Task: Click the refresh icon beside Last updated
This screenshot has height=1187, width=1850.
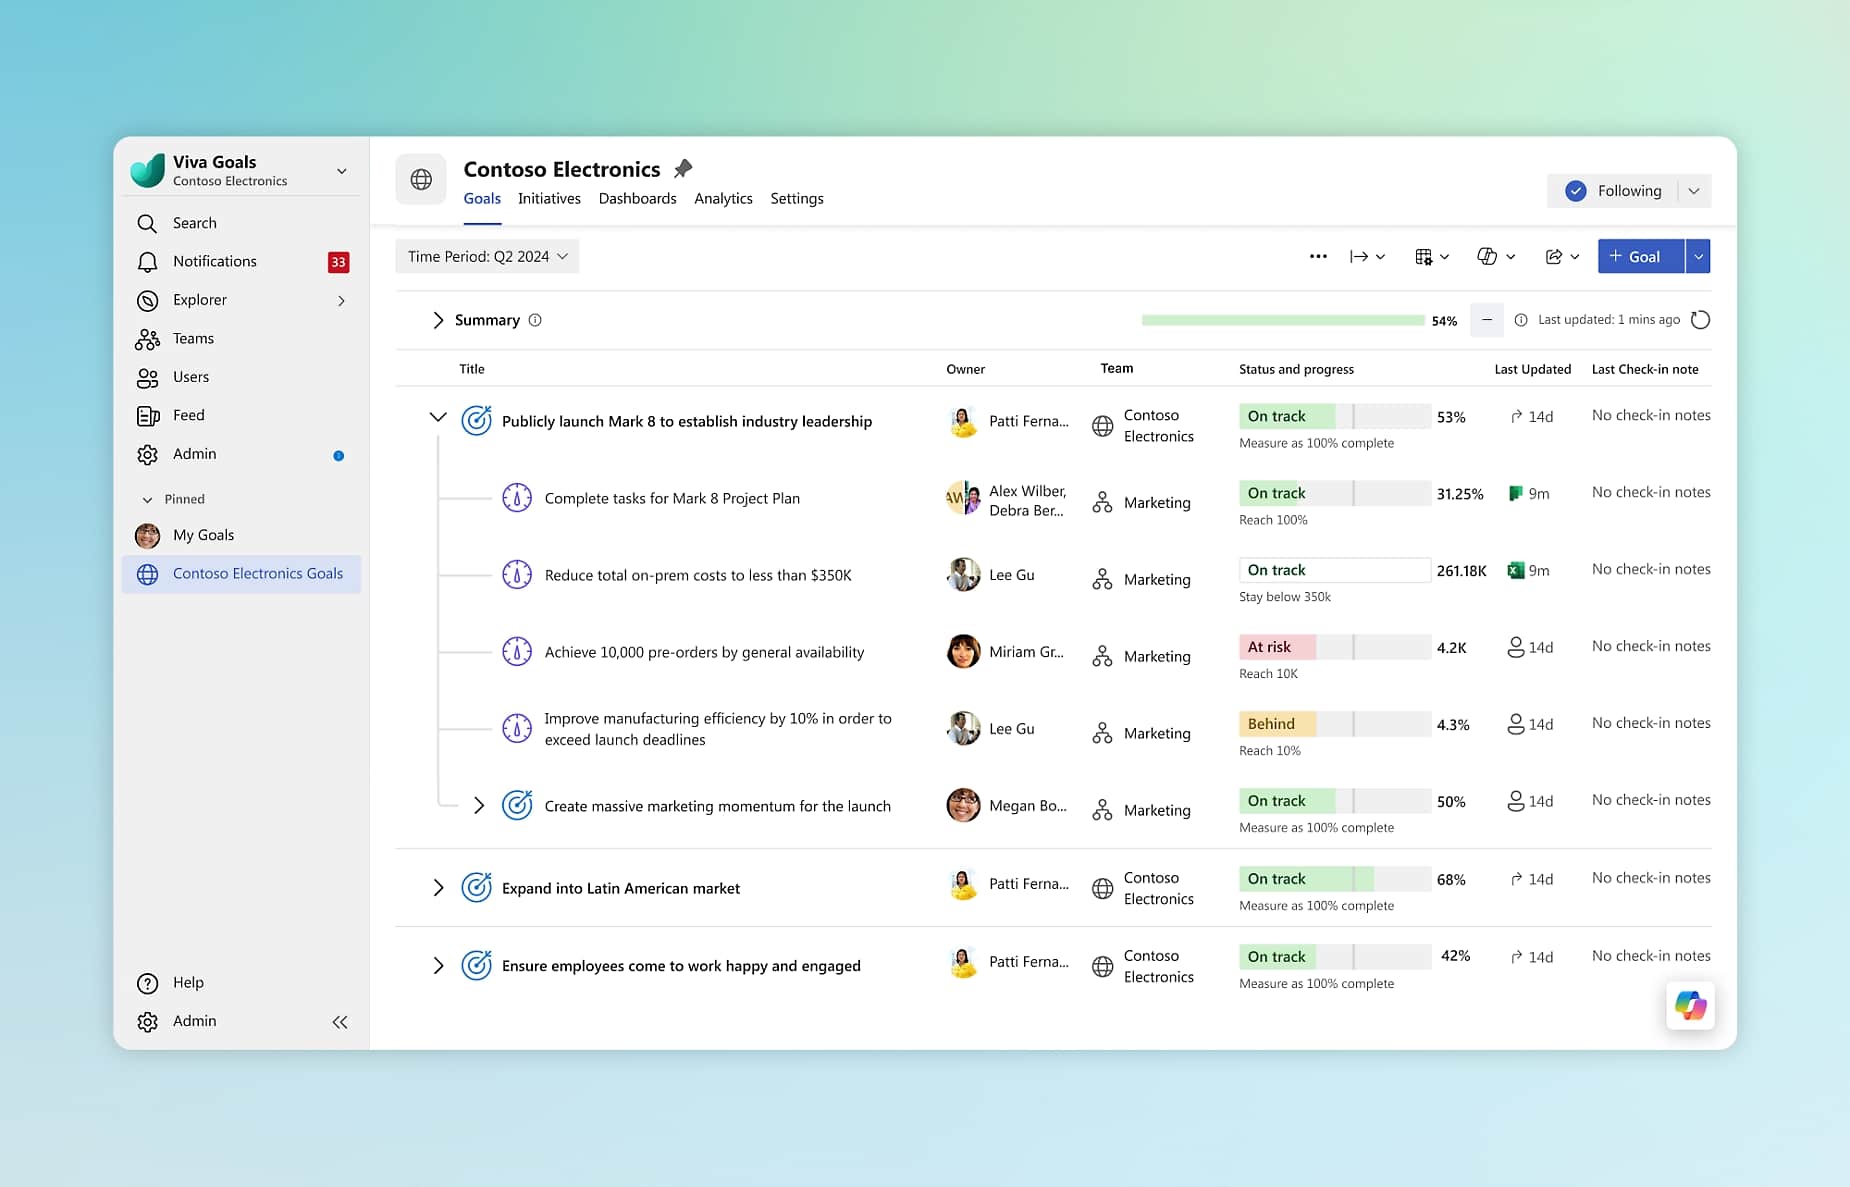Action: [1700, 320]
